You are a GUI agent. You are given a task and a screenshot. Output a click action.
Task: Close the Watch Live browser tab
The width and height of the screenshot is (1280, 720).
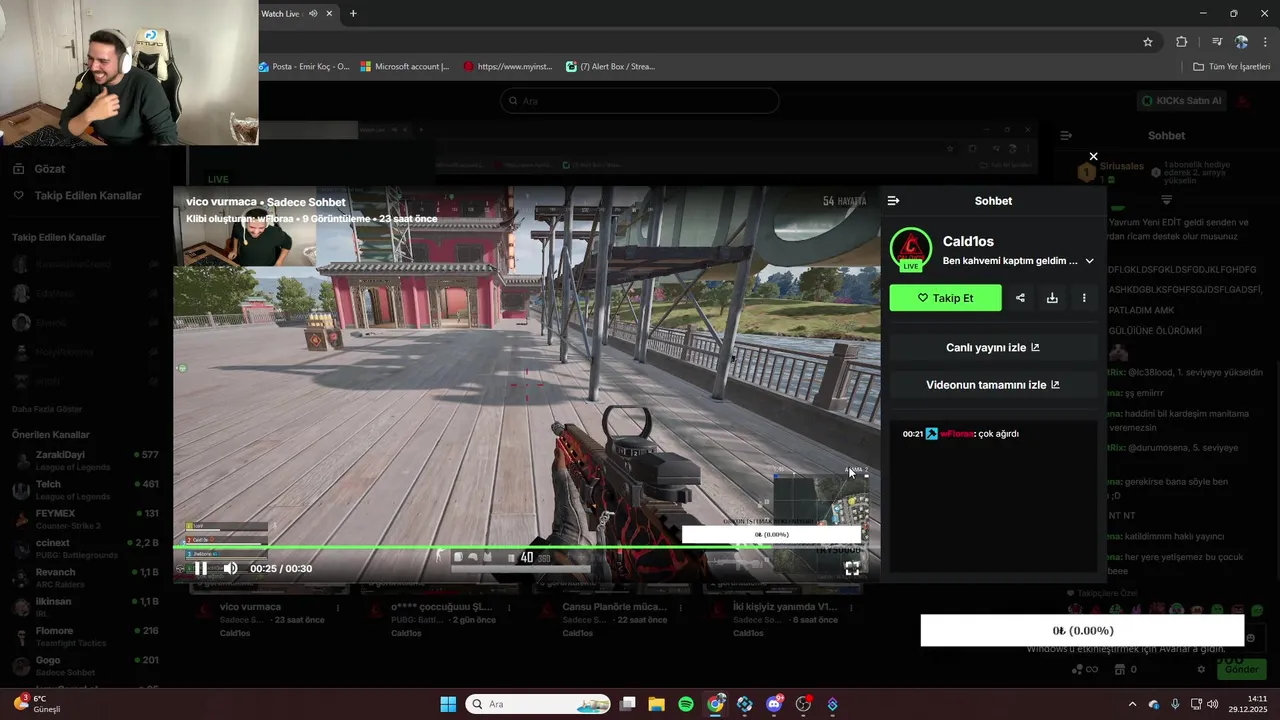pyautogui.click(x=331, y=14)
